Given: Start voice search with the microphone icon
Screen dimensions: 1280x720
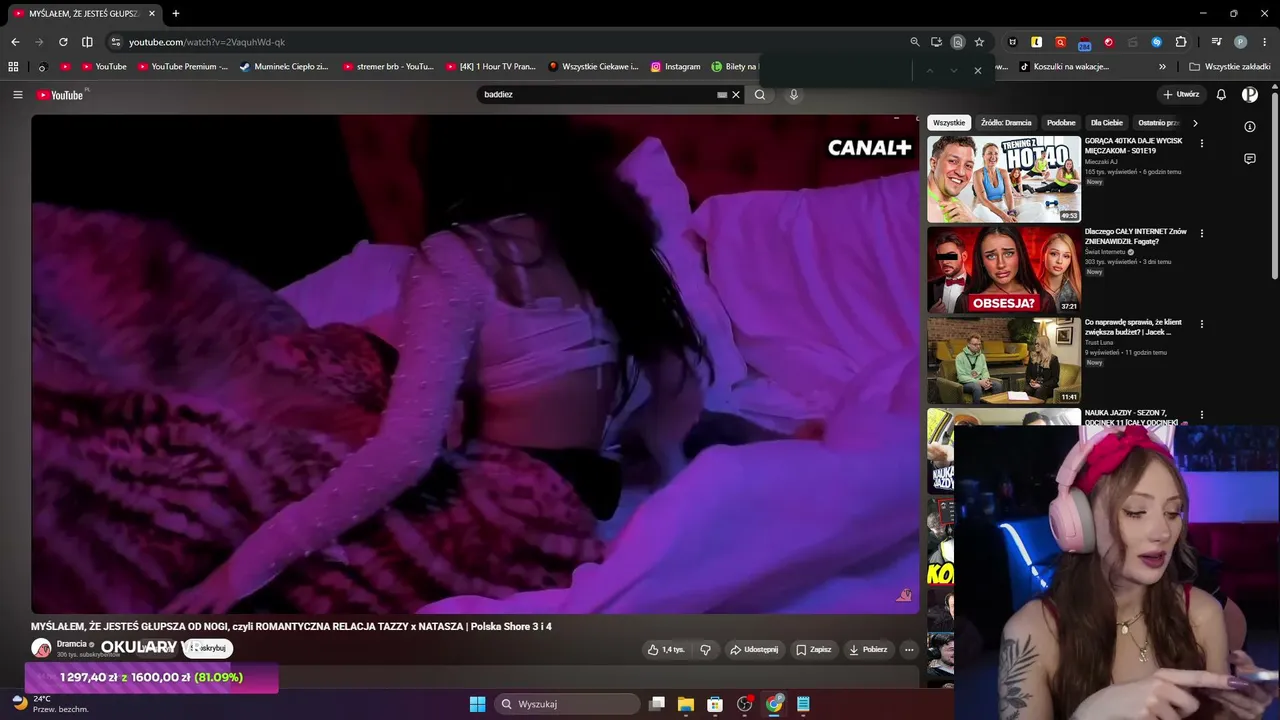Looking at the screenshot, I should 794,95.
